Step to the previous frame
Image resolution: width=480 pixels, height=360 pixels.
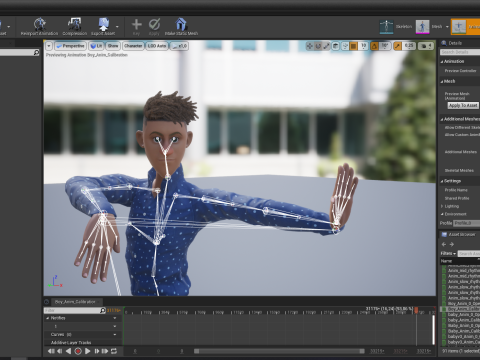click(x=60, y=351)
